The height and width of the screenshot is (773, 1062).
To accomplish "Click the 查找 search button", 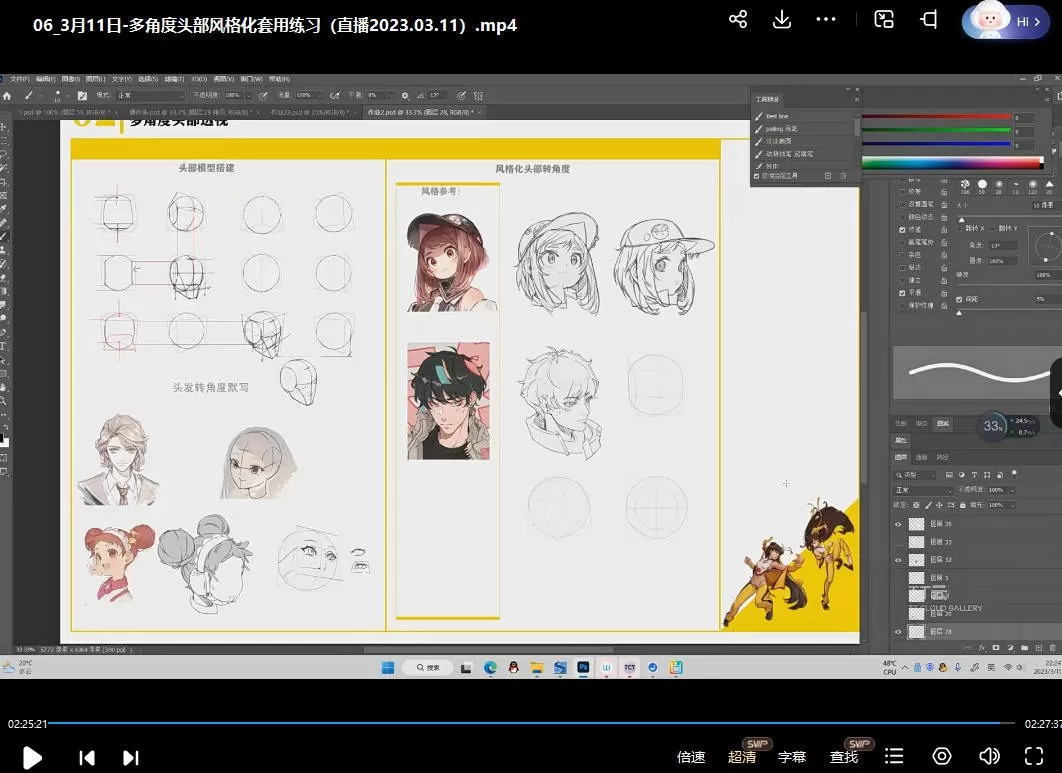I will pyautogui.click(x=844, y=757).
